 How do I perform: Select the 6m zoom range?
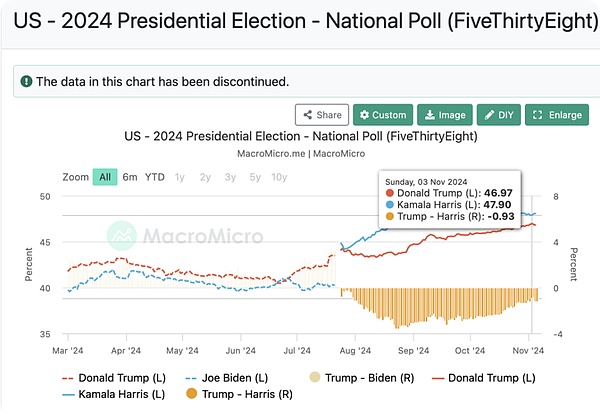130,177
